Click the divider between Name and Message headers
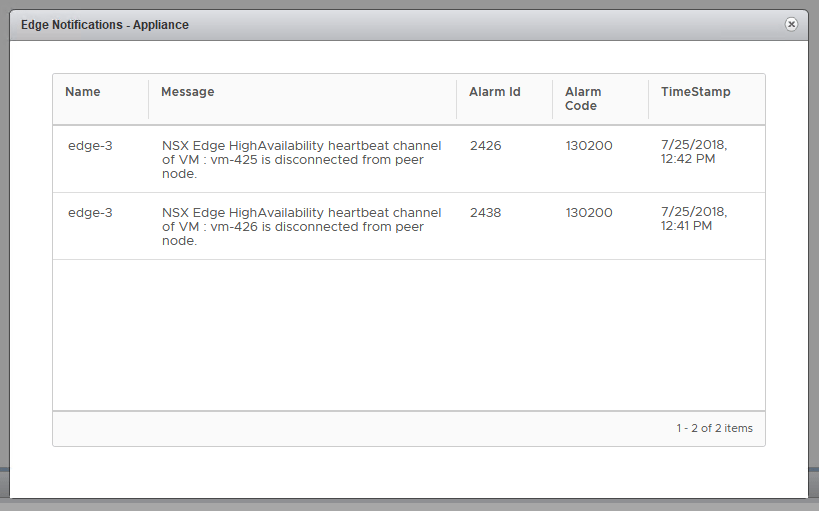The height and width of the screenshot is (511, 819). pyautogui.click(x=148, y=99)
